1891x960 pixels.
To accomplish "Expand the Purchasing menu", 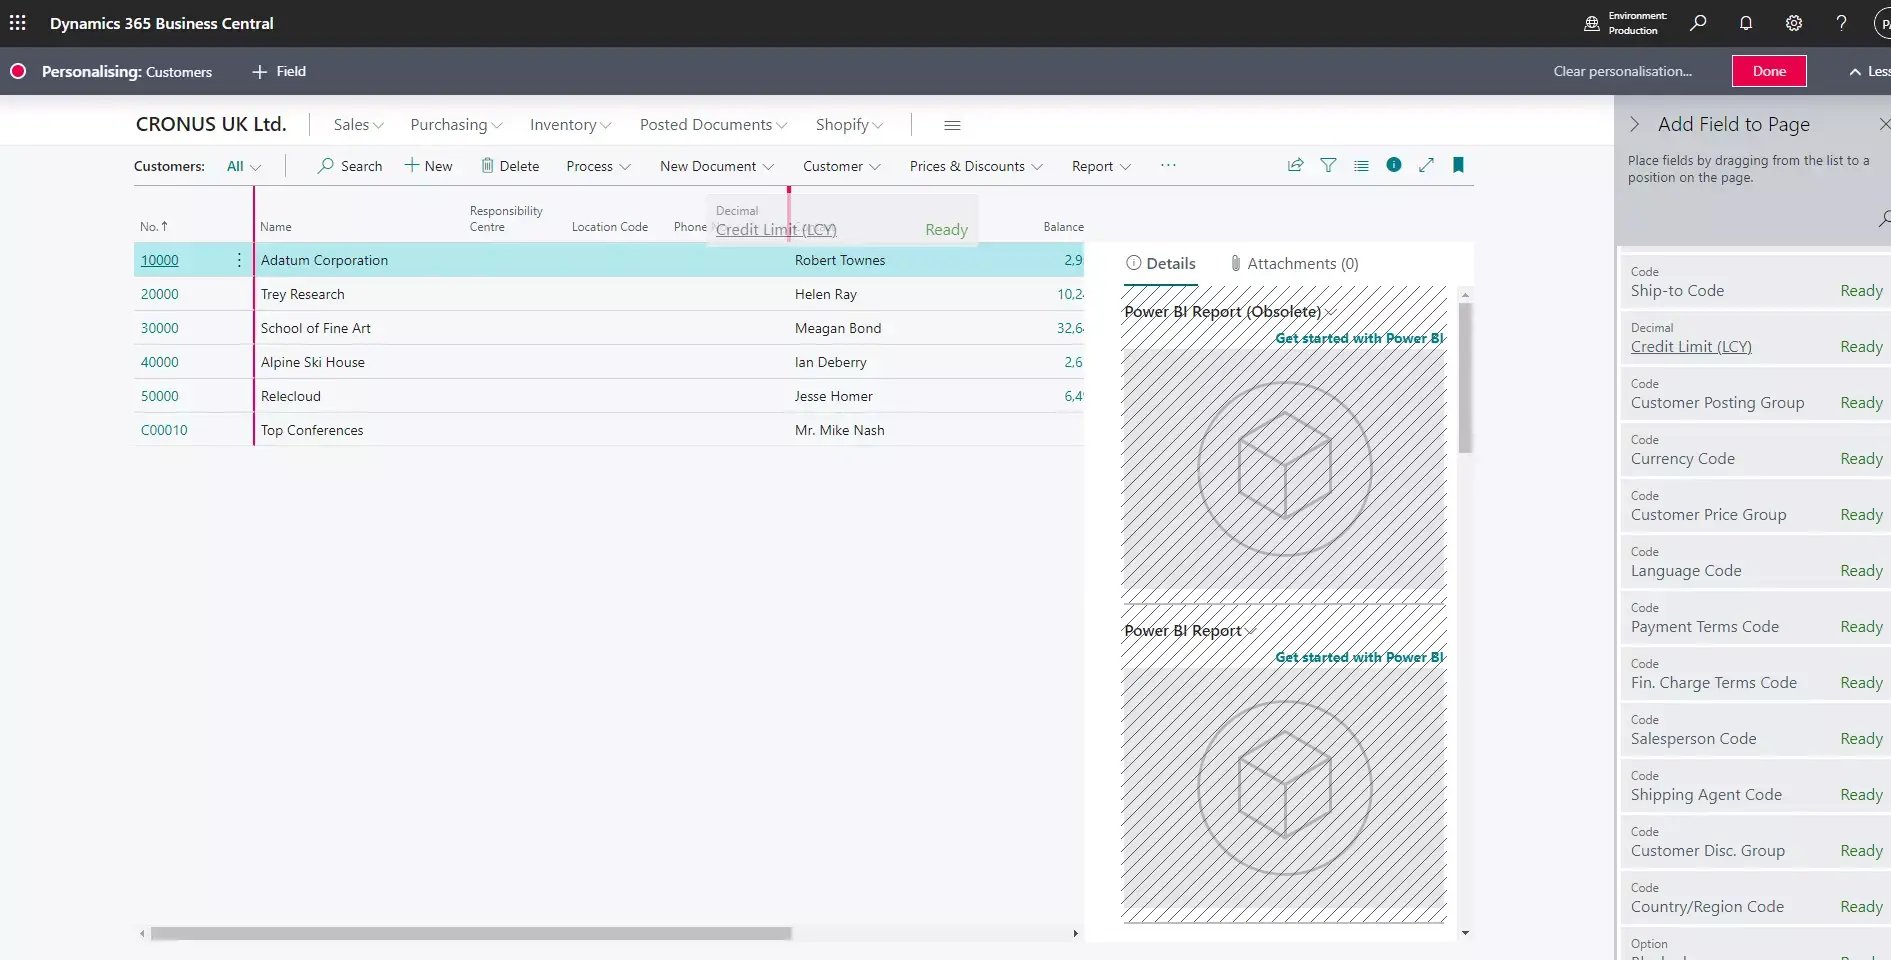I will click(x=456, y=125).
